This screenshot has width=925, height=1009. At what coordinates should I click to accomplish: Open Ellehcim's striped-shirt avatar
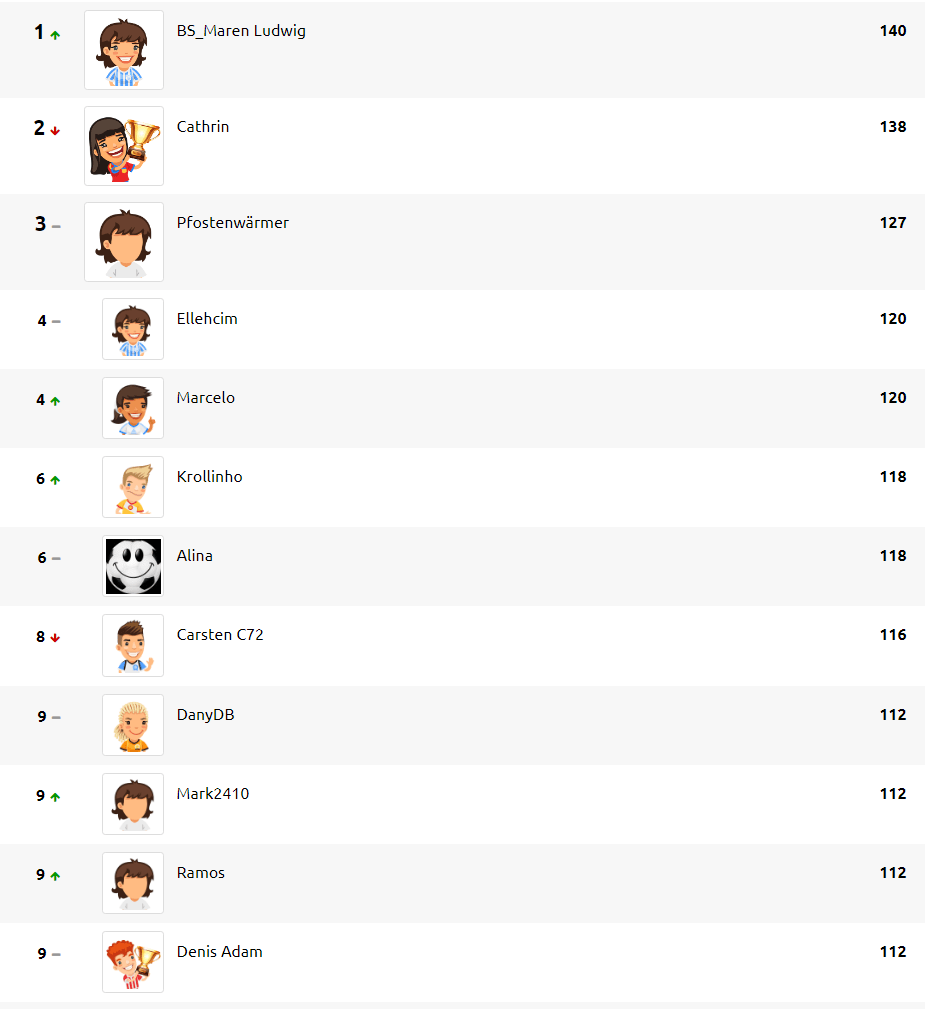133,329
